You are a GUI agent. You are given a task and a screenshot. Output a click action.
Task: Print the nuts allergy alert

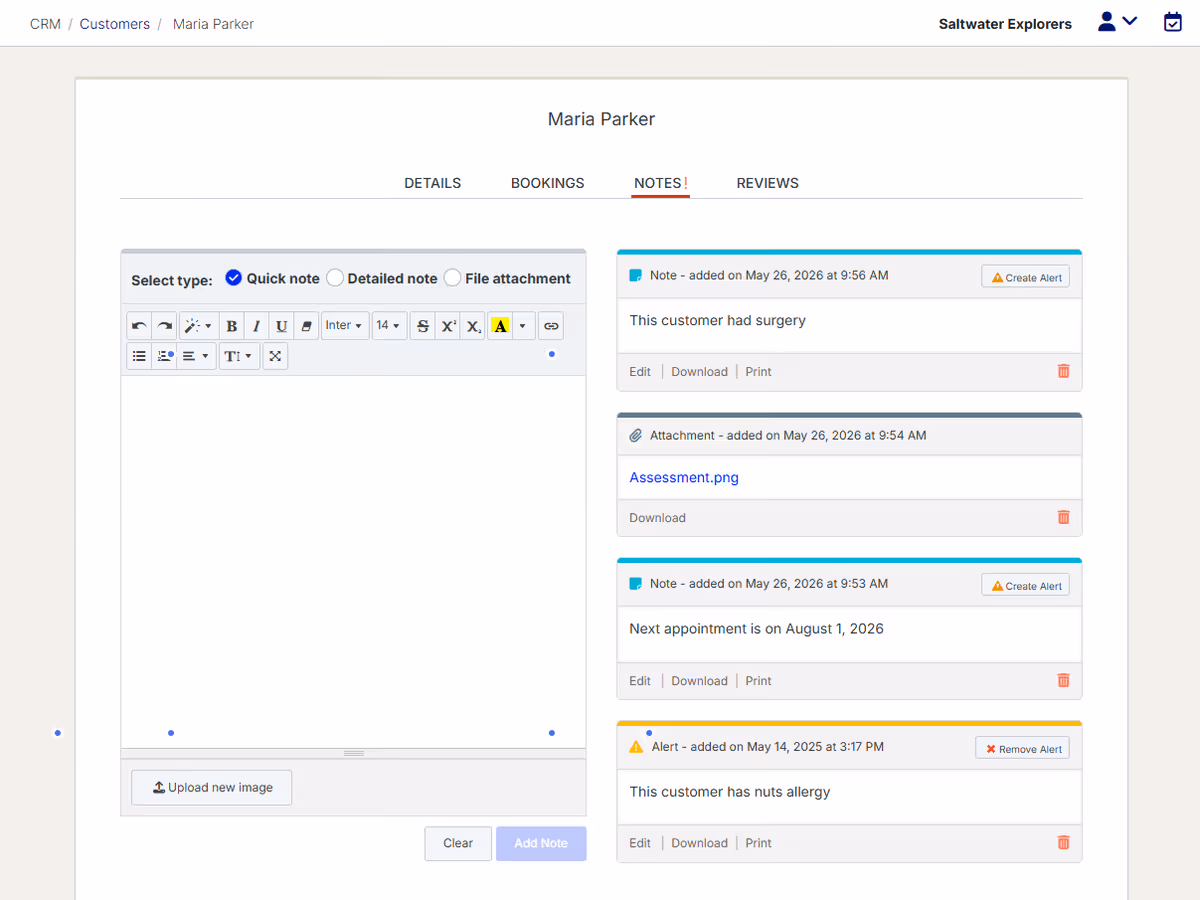[x=759, y=842]
